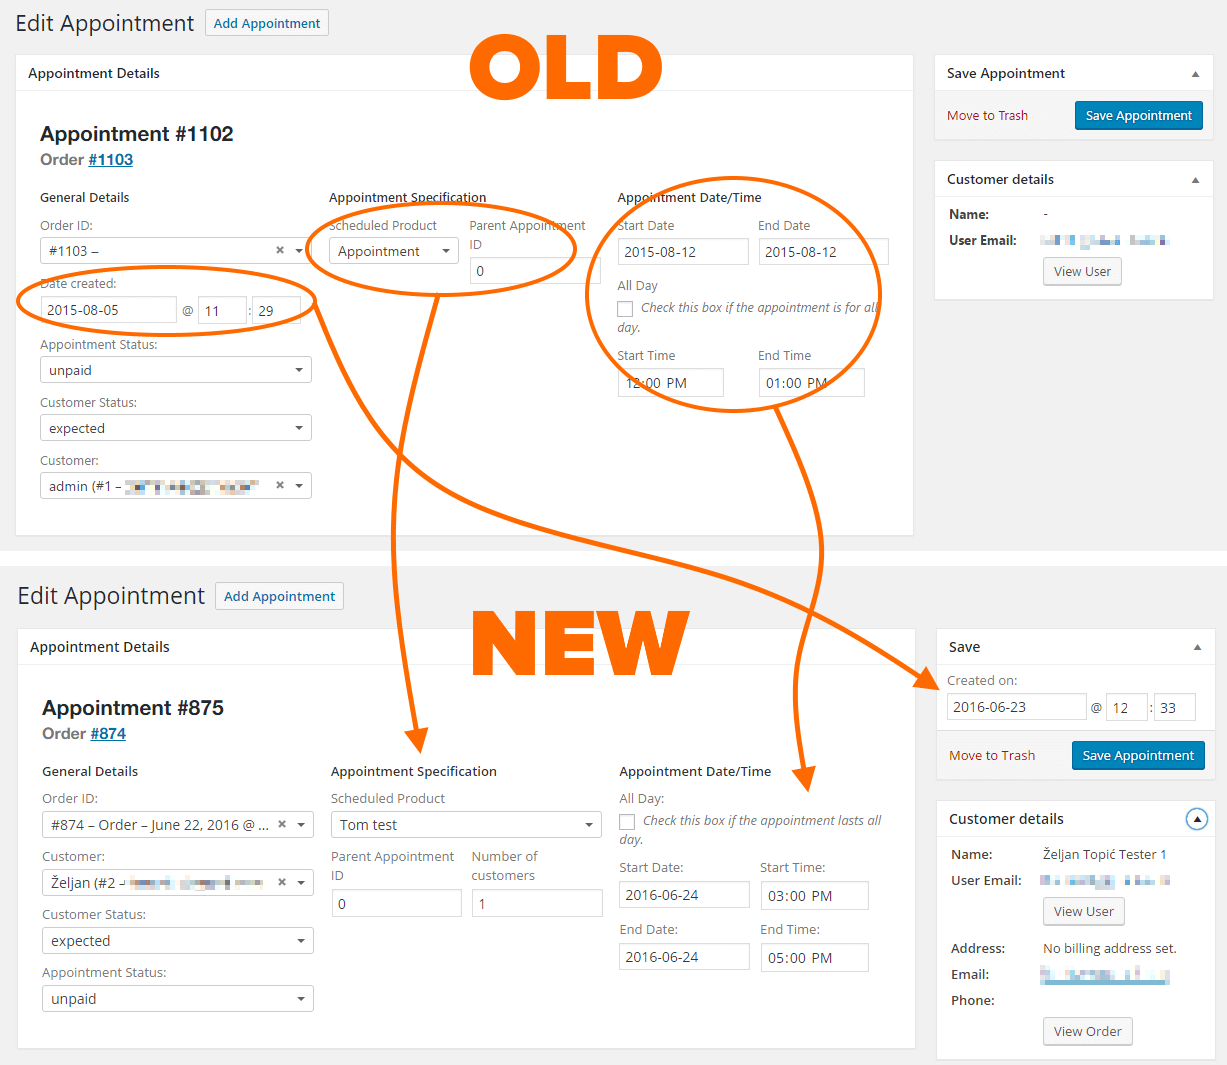Screen dimensions: 1227x1065
Task: Click the Created on minute field 33
Action: coord(1175,707)
